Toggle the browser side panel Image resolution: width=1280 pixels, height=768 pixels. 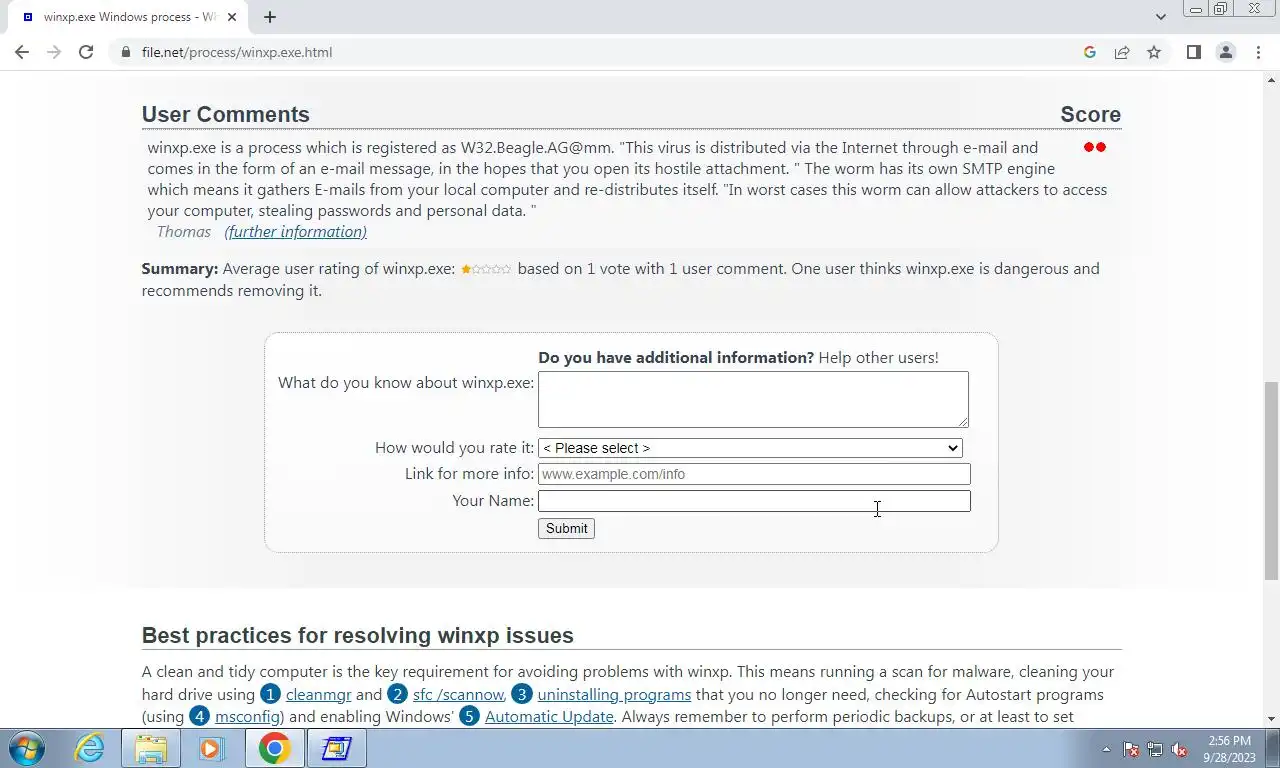click(1193, 52)
